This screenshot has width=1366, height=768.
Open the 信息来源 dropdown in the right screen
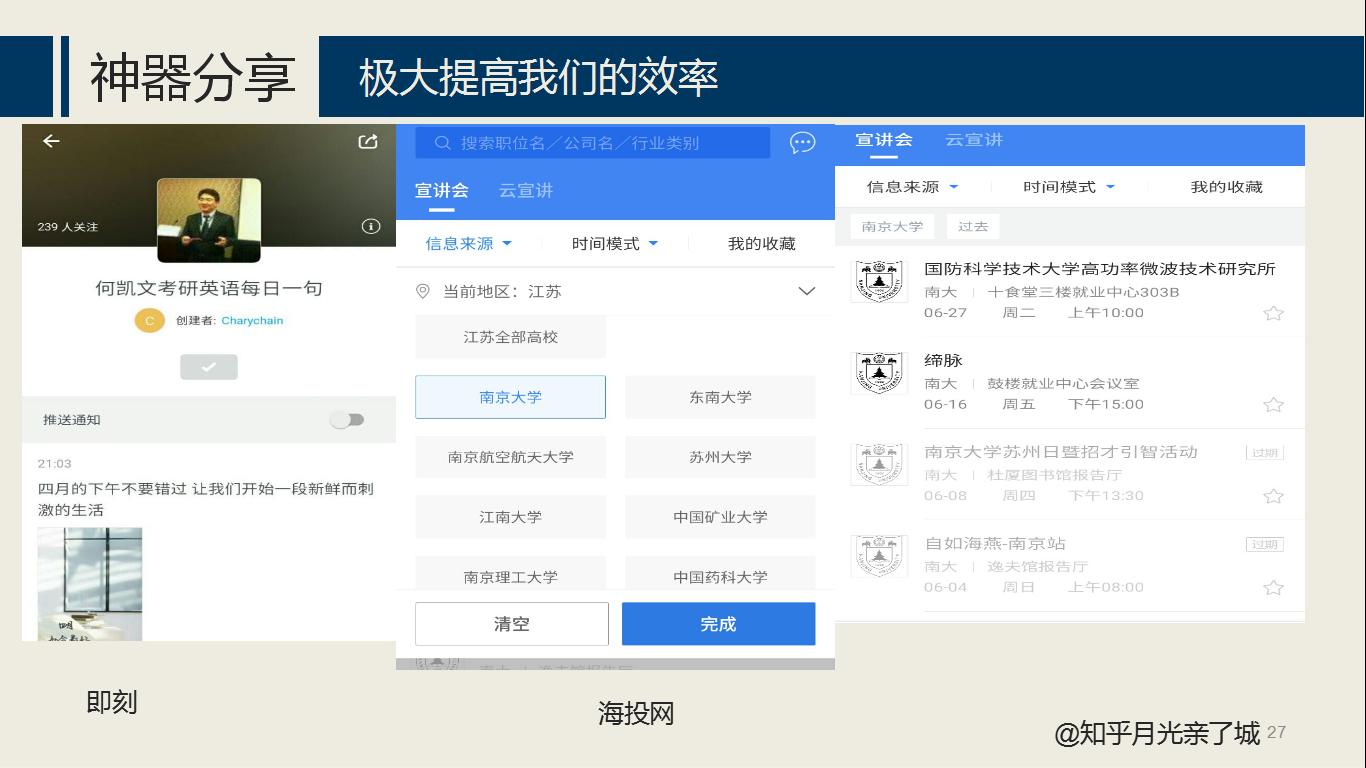(x=912, y=187)
